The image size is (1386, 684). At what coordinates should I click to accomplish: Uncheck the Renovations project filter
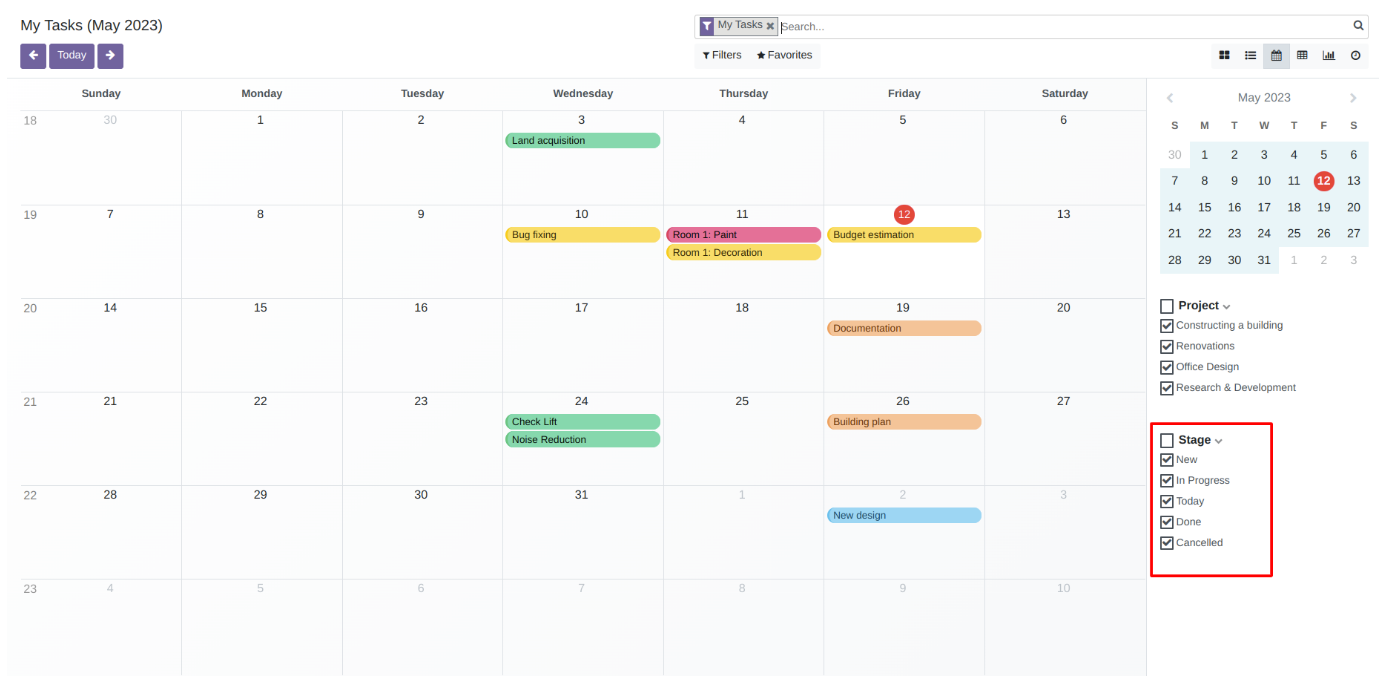[1167, 347]
